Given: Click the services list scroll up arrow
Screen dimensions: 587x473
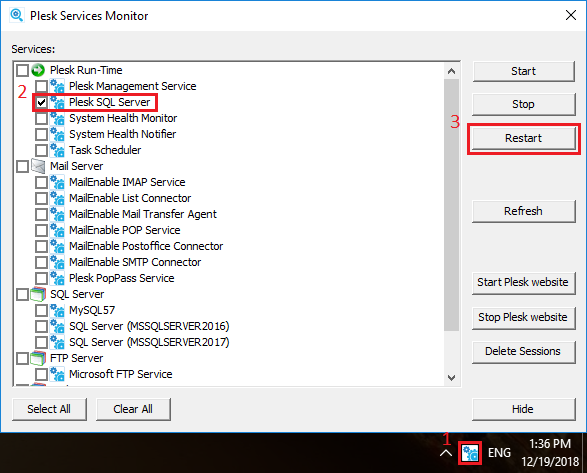Looking at the screenshot, I should point(451,71).
